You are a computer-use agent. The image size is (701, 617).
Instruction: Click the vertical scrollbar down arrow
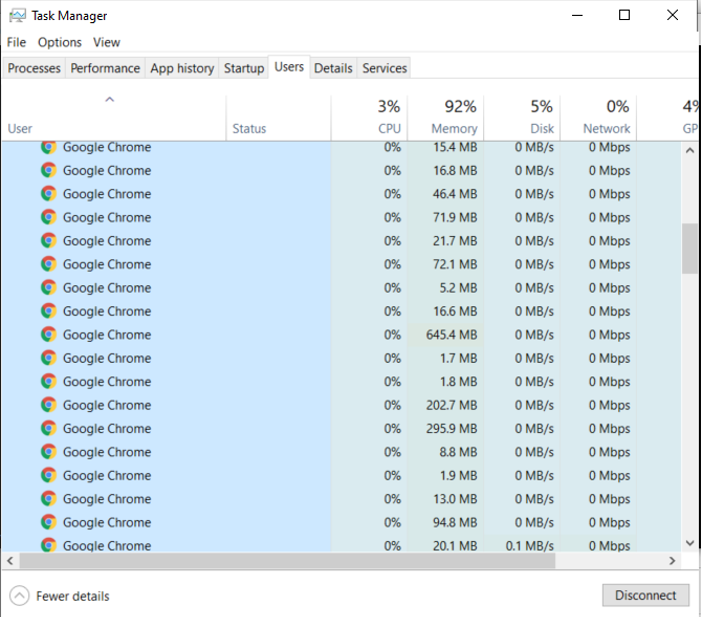point(690,543)
